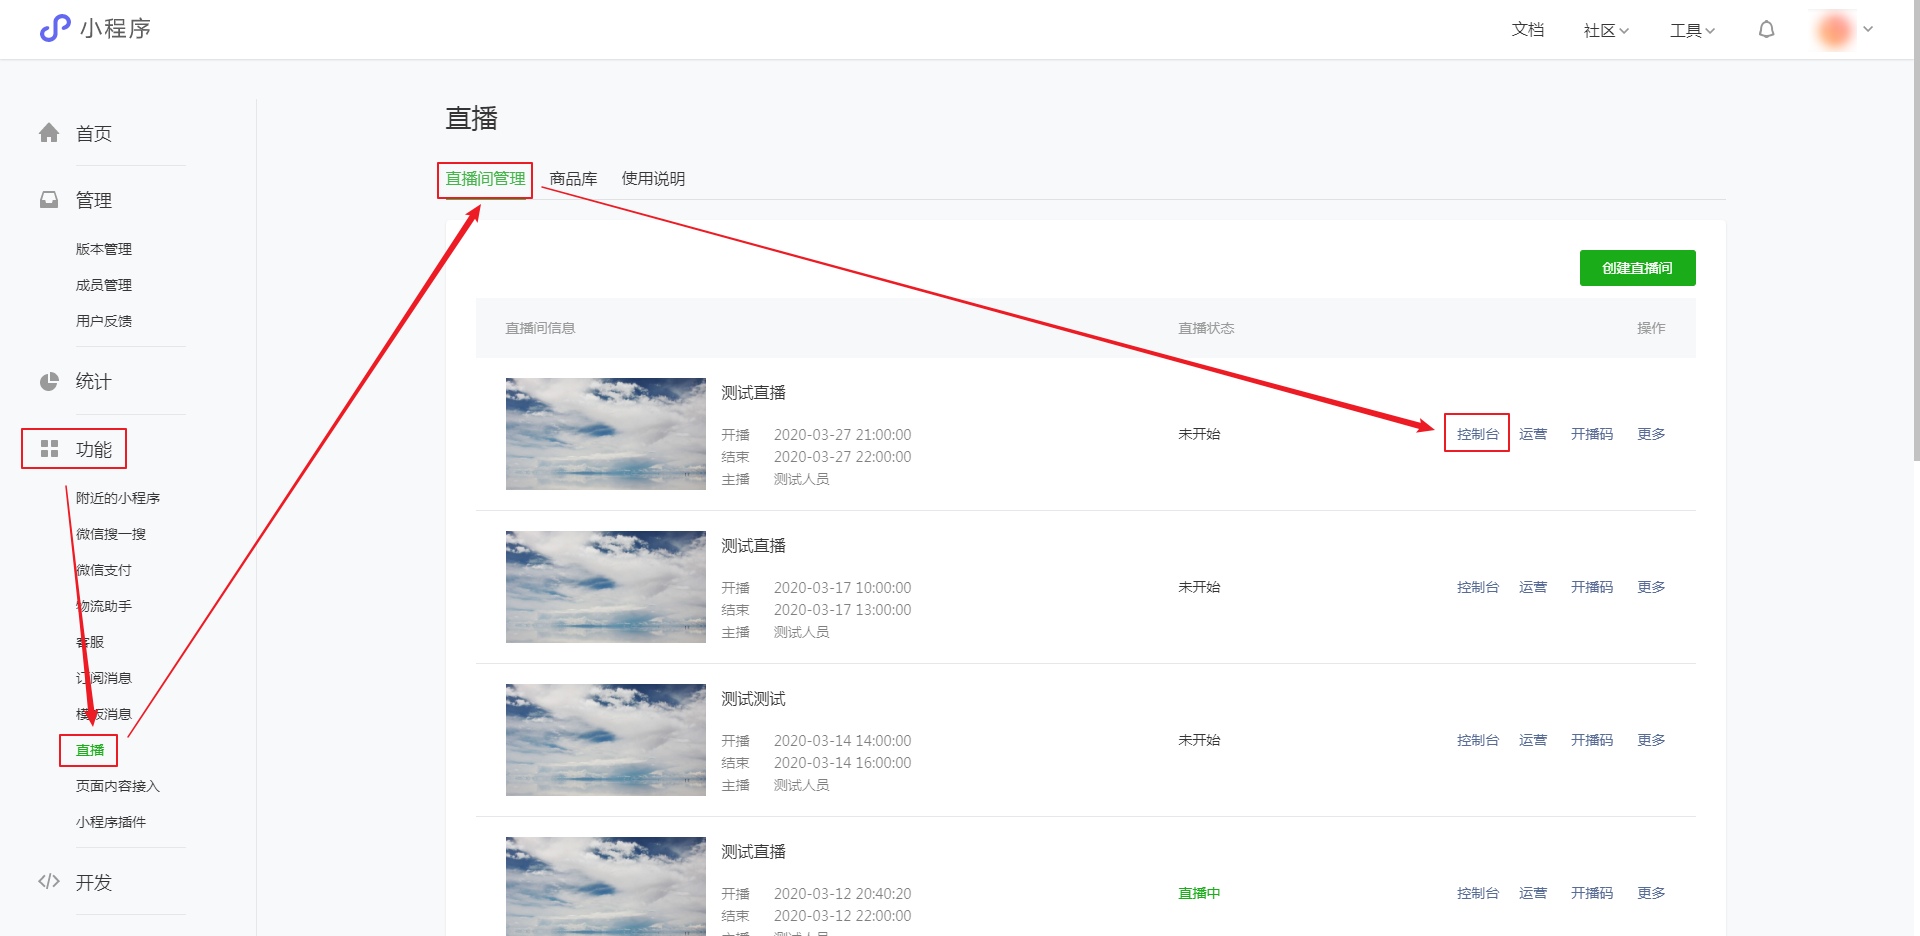
Task: Click the blurred user avatar
Action: click(x=1834, y=30)
